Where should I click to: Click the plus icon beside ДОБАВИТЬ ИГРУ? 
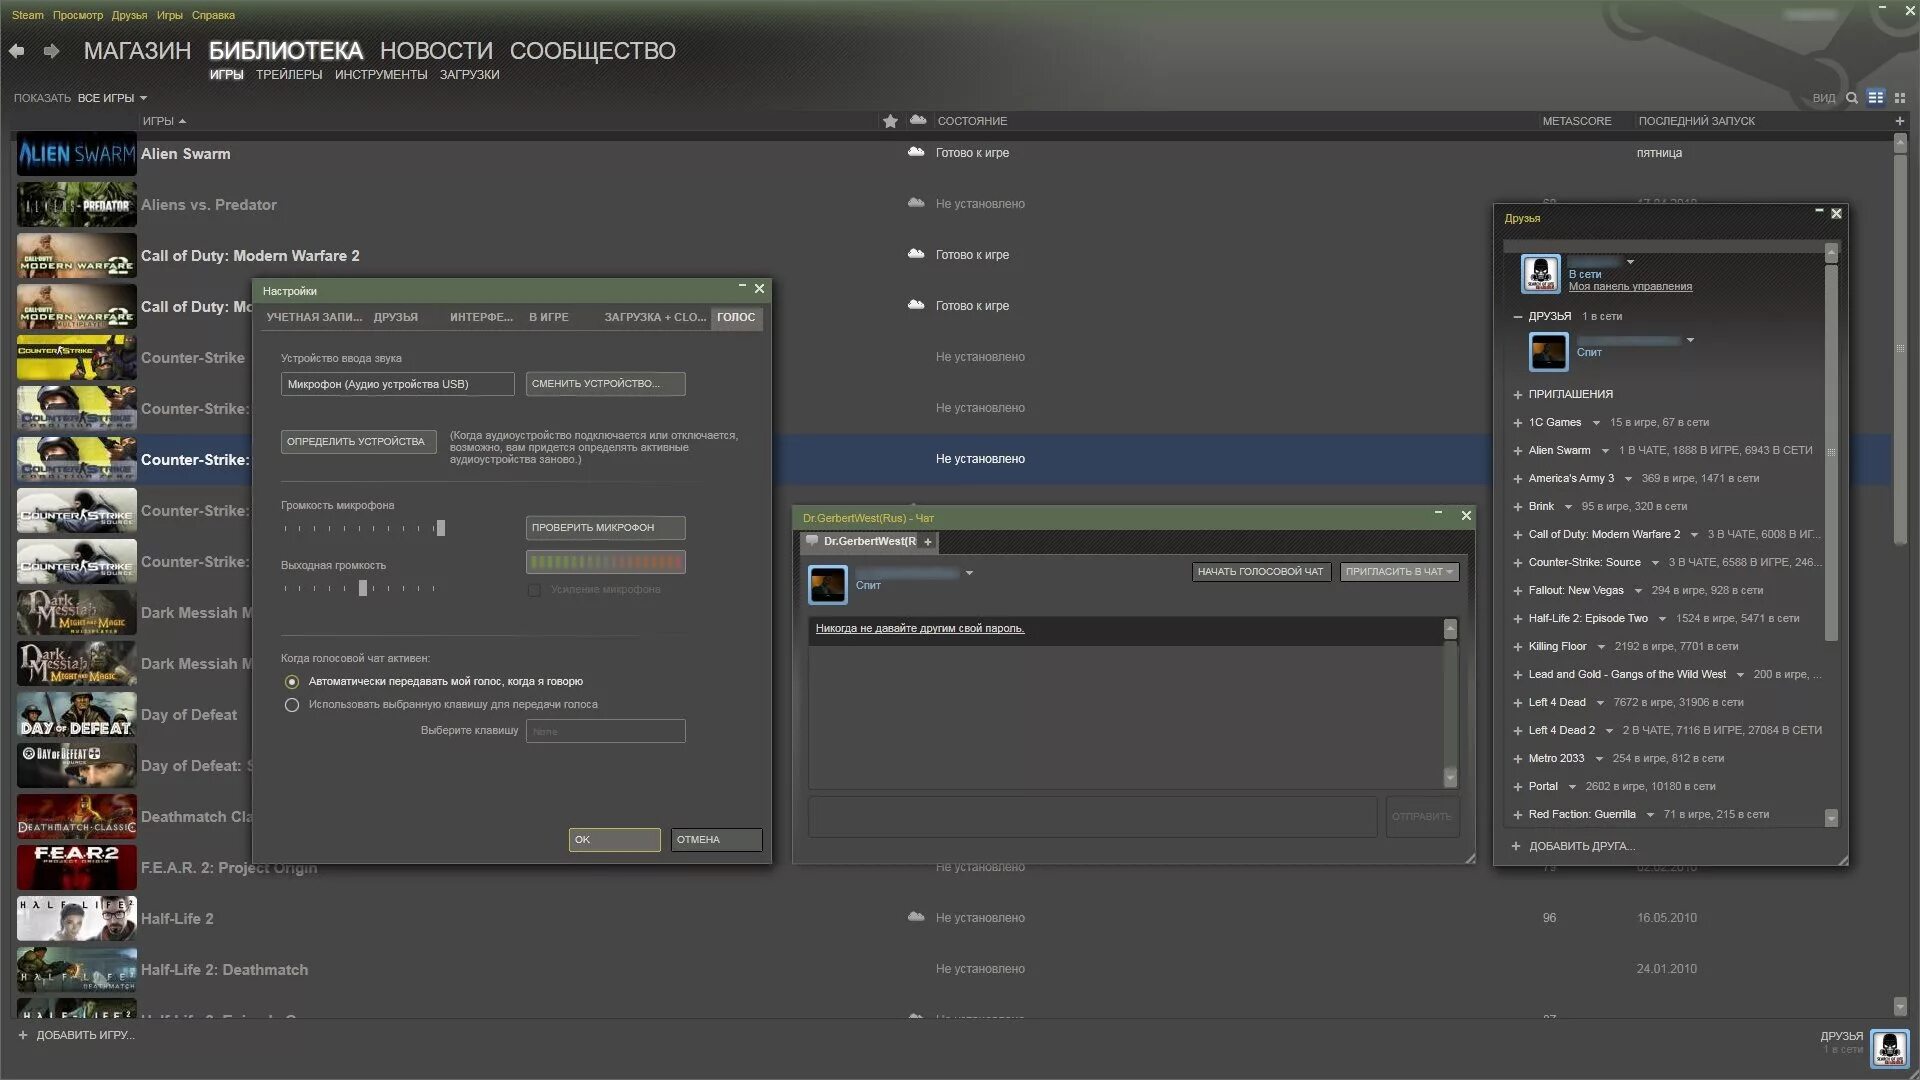coord(23,1035)
